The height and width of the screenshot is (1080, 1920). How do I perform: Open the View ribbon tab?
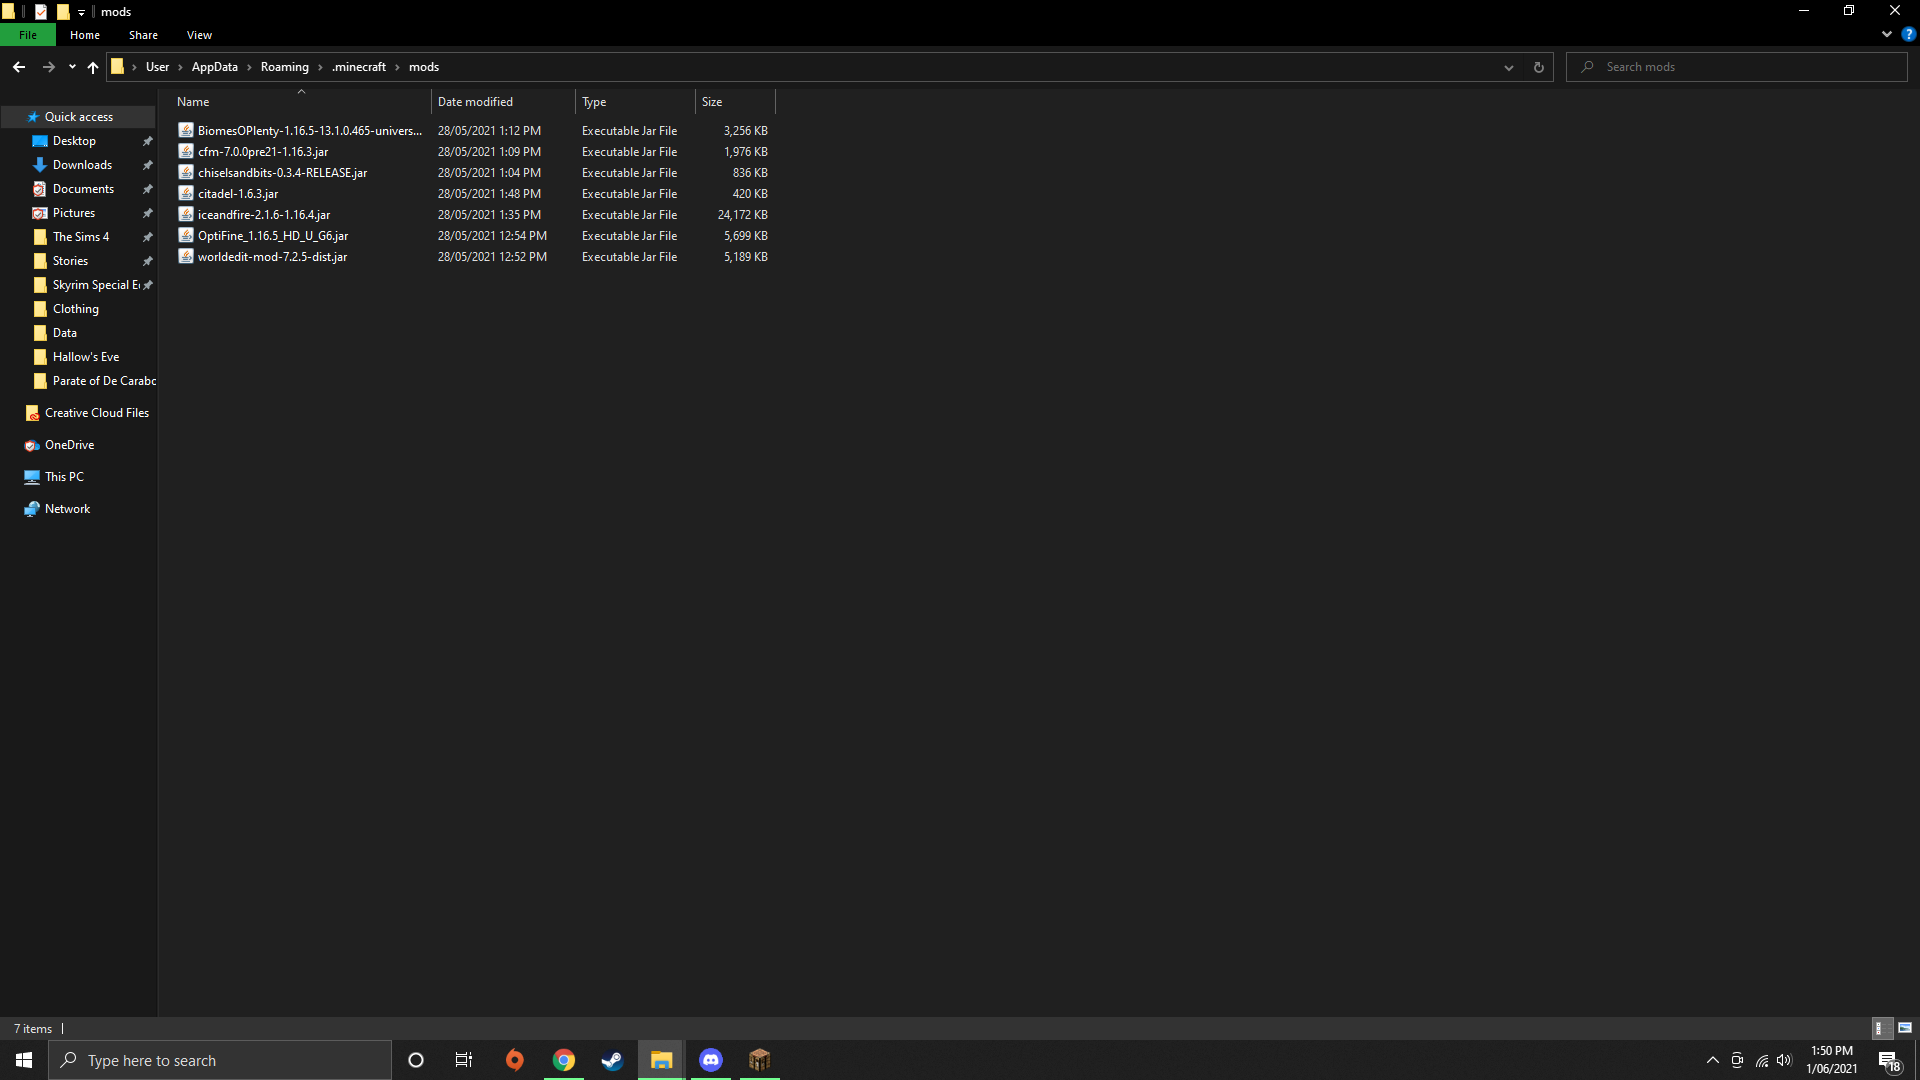point(199,35)
